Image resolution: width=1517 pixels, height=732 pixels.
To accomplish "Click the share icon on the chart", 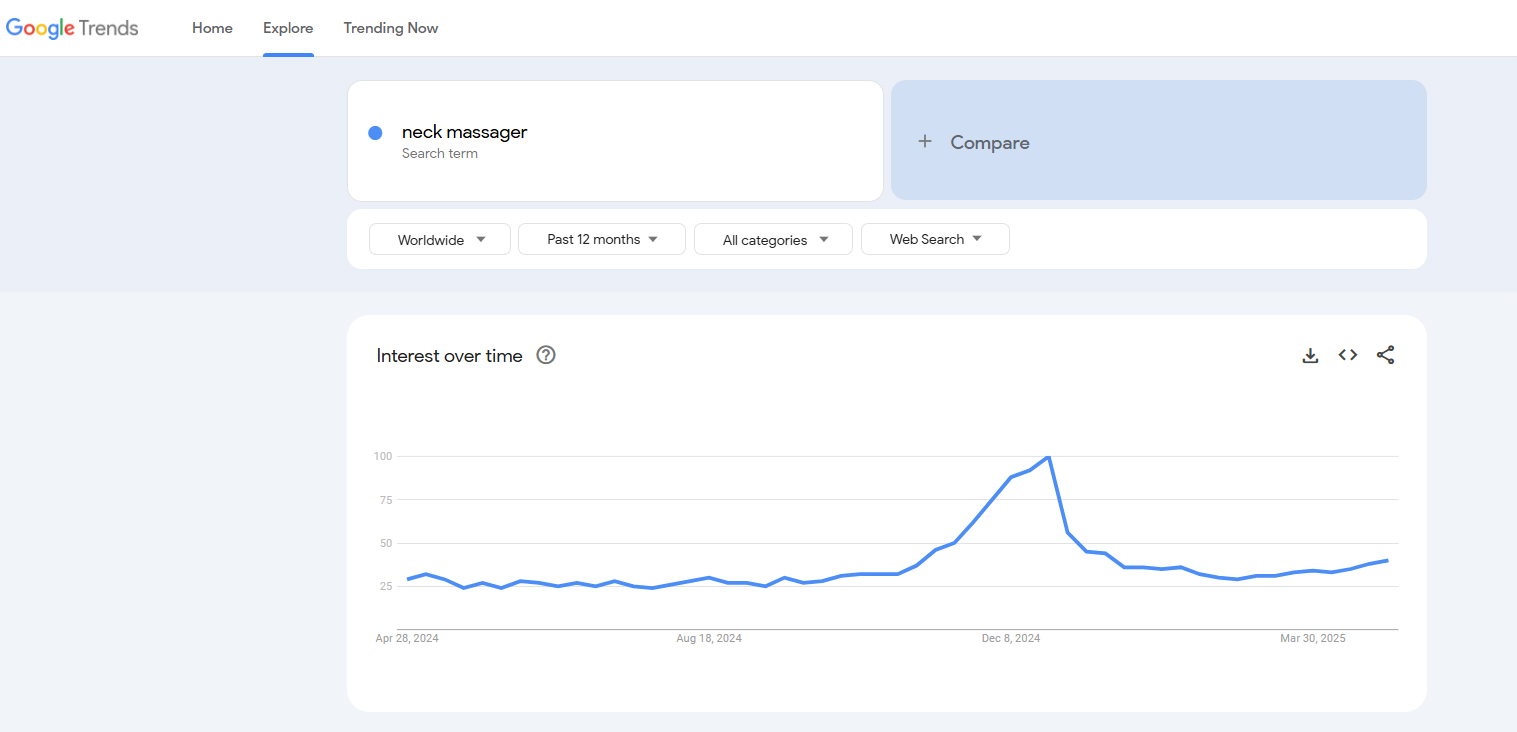I will pyautogui.click(x=1385, y=355).
